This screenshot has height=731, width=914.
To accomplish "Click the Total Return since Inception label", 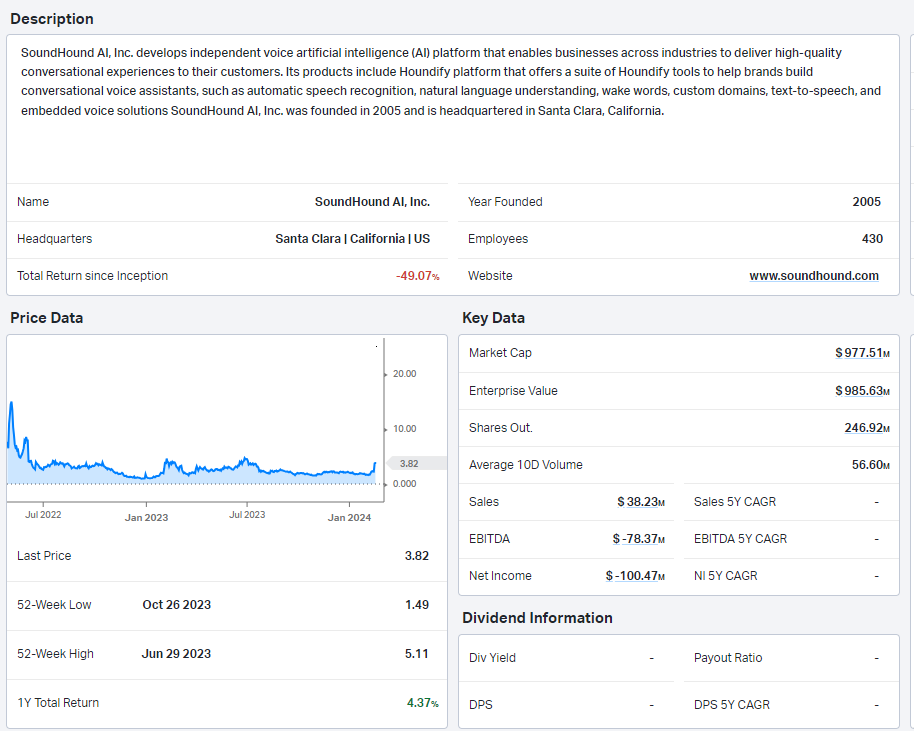I will [92, 276].
